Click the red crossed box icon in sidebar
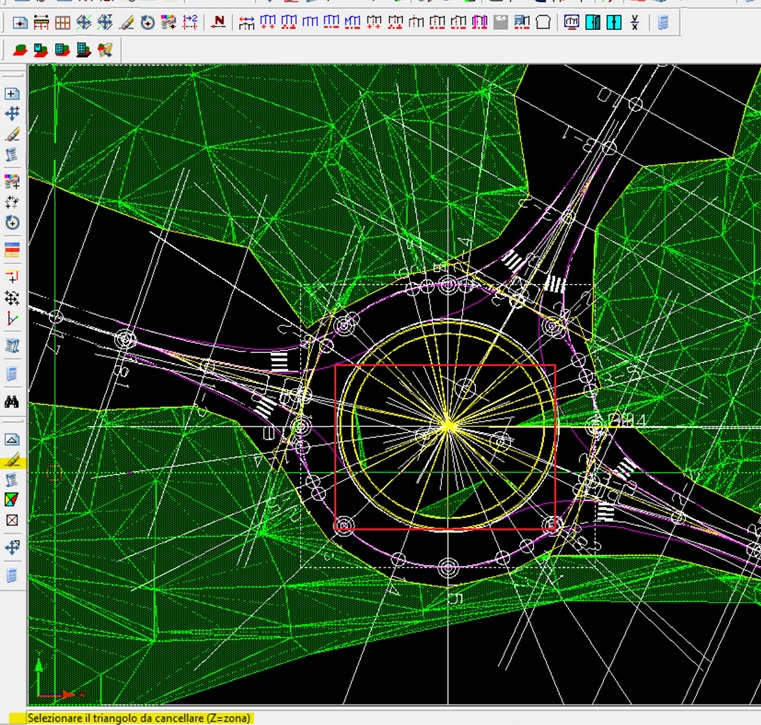Image resolution: width=761 pixels, height=725 pixels. tap(12, 520)
